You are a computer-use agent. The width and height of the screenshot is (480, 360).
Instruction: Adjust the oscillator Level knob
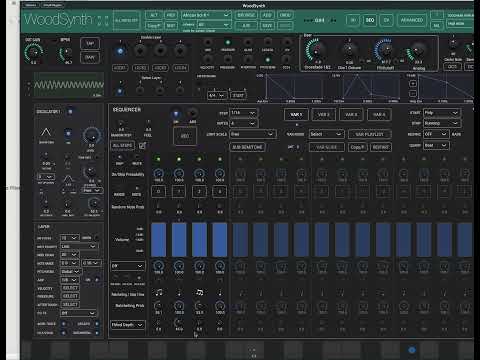coord(91,136)
